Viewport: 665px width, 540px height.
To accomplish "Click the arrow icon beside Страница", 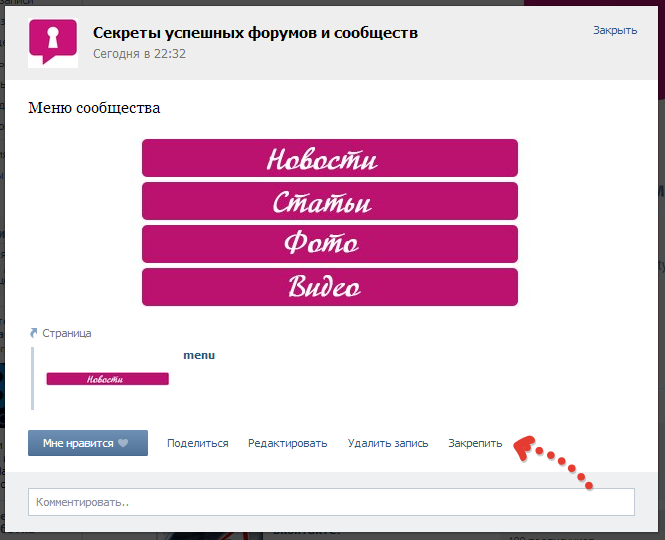I will pyautogui.click(x=34, y=333).
